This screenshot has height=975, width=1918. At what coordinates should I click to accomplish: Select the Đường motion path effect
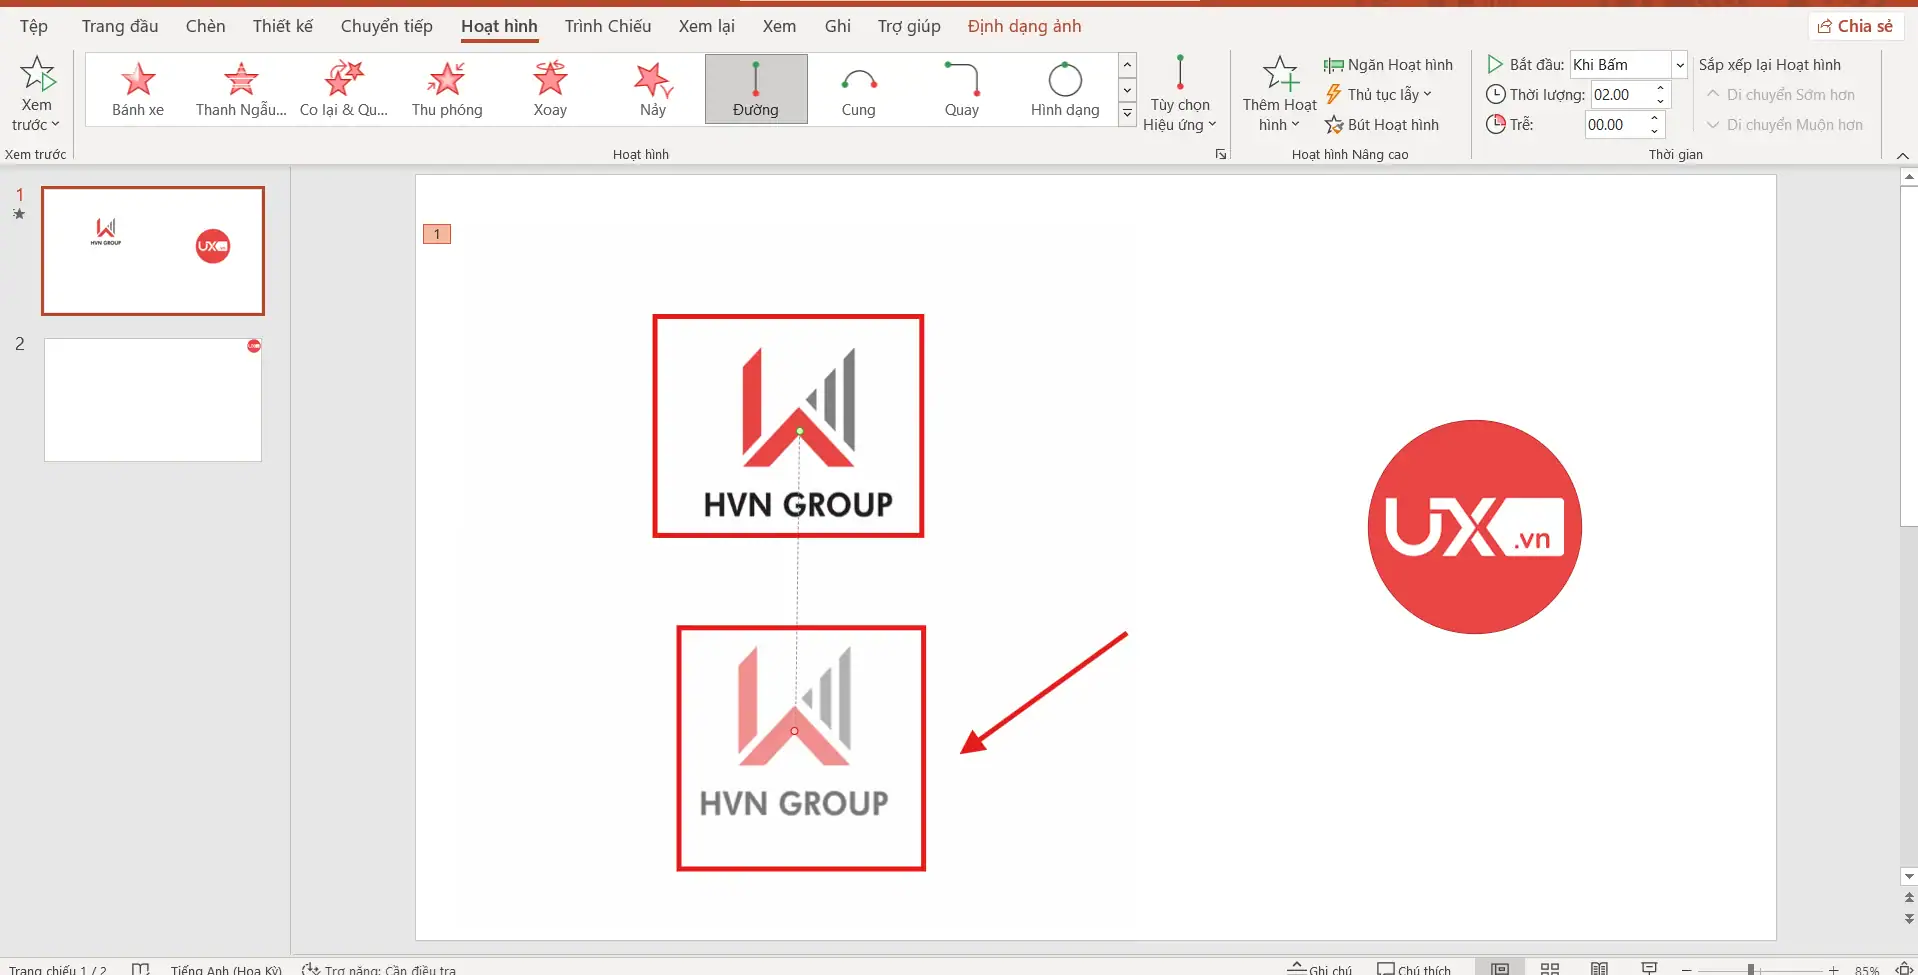point(756,89)
